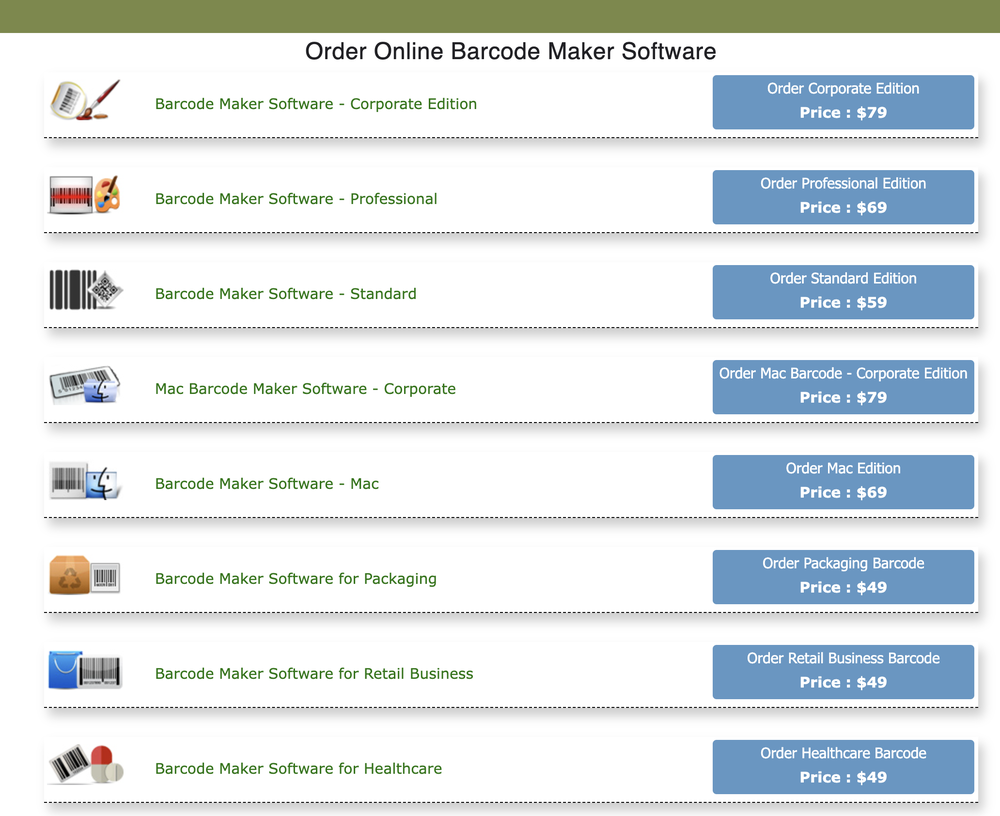
Task: Select Barcode Maker Software - Mac link
Action: 266,483
